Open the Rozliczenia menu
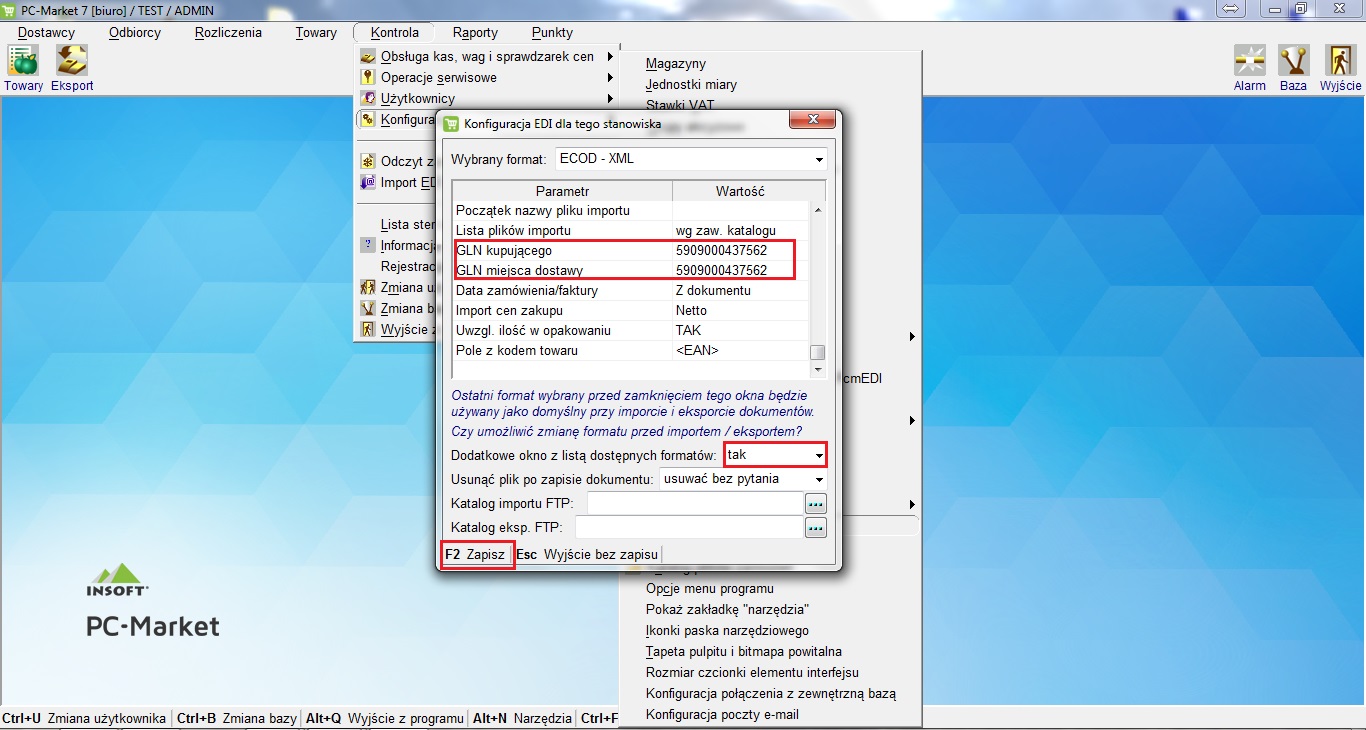The width and height of the screenshot is (1366, 730). (x=228, y=32)
